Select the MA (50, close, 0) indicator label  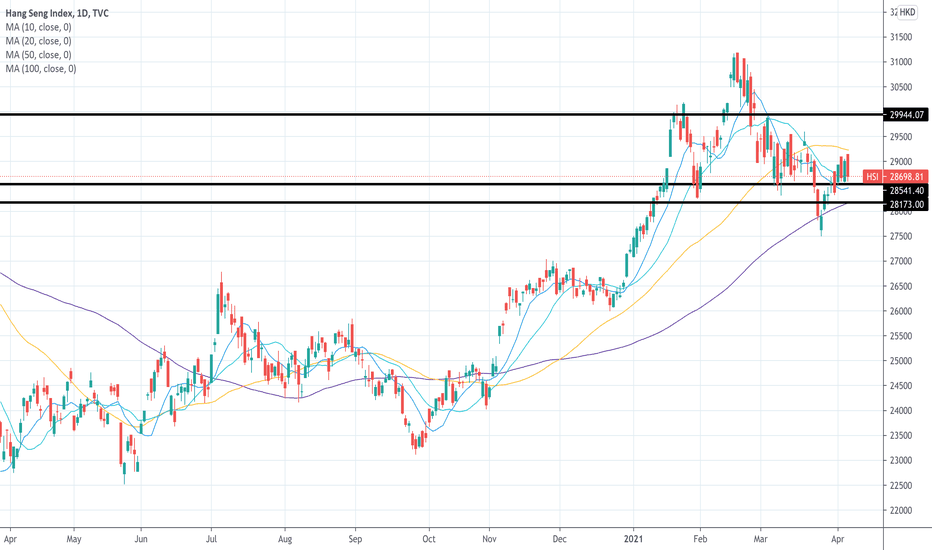tap(39, 55)
